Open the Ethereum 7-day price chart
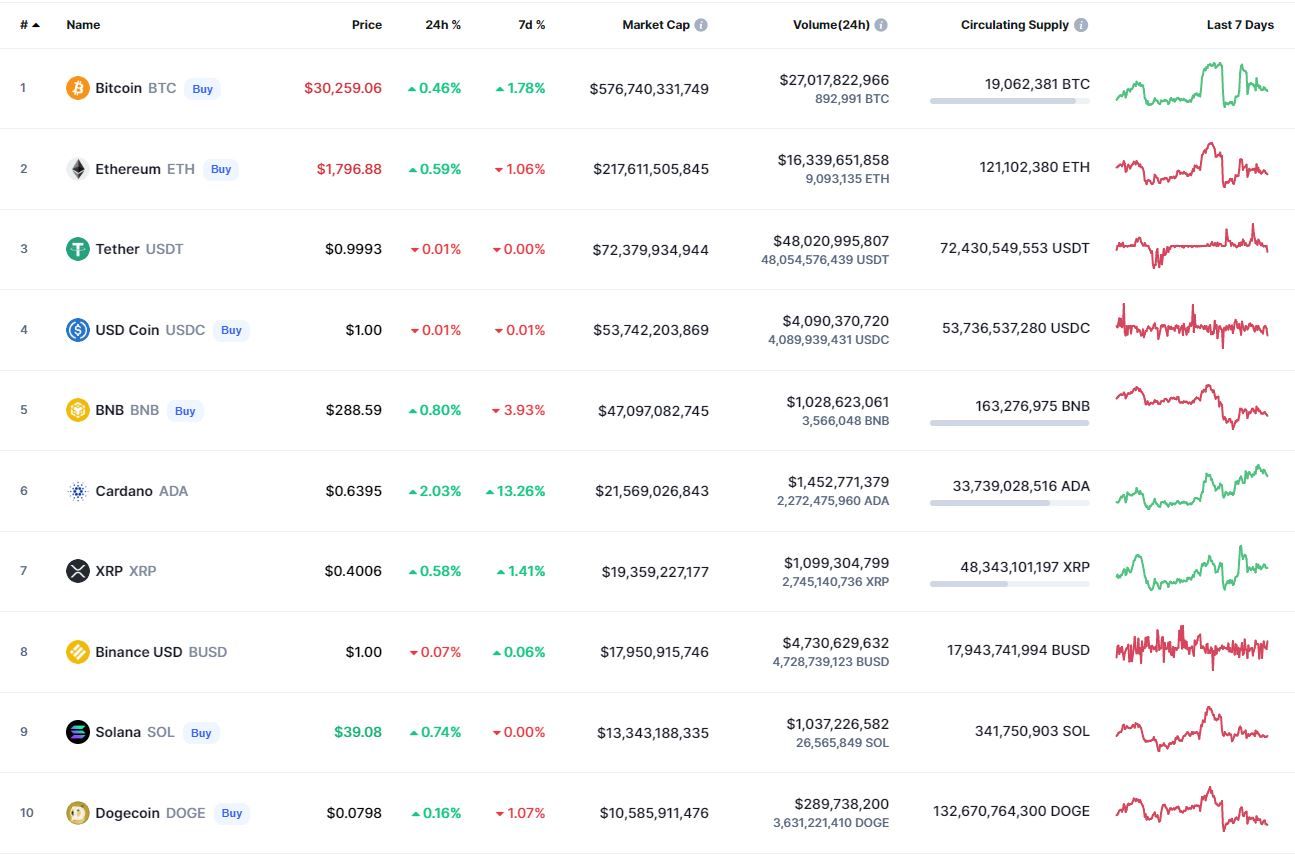The image size is (1295, 858). tap(1192, 165)
